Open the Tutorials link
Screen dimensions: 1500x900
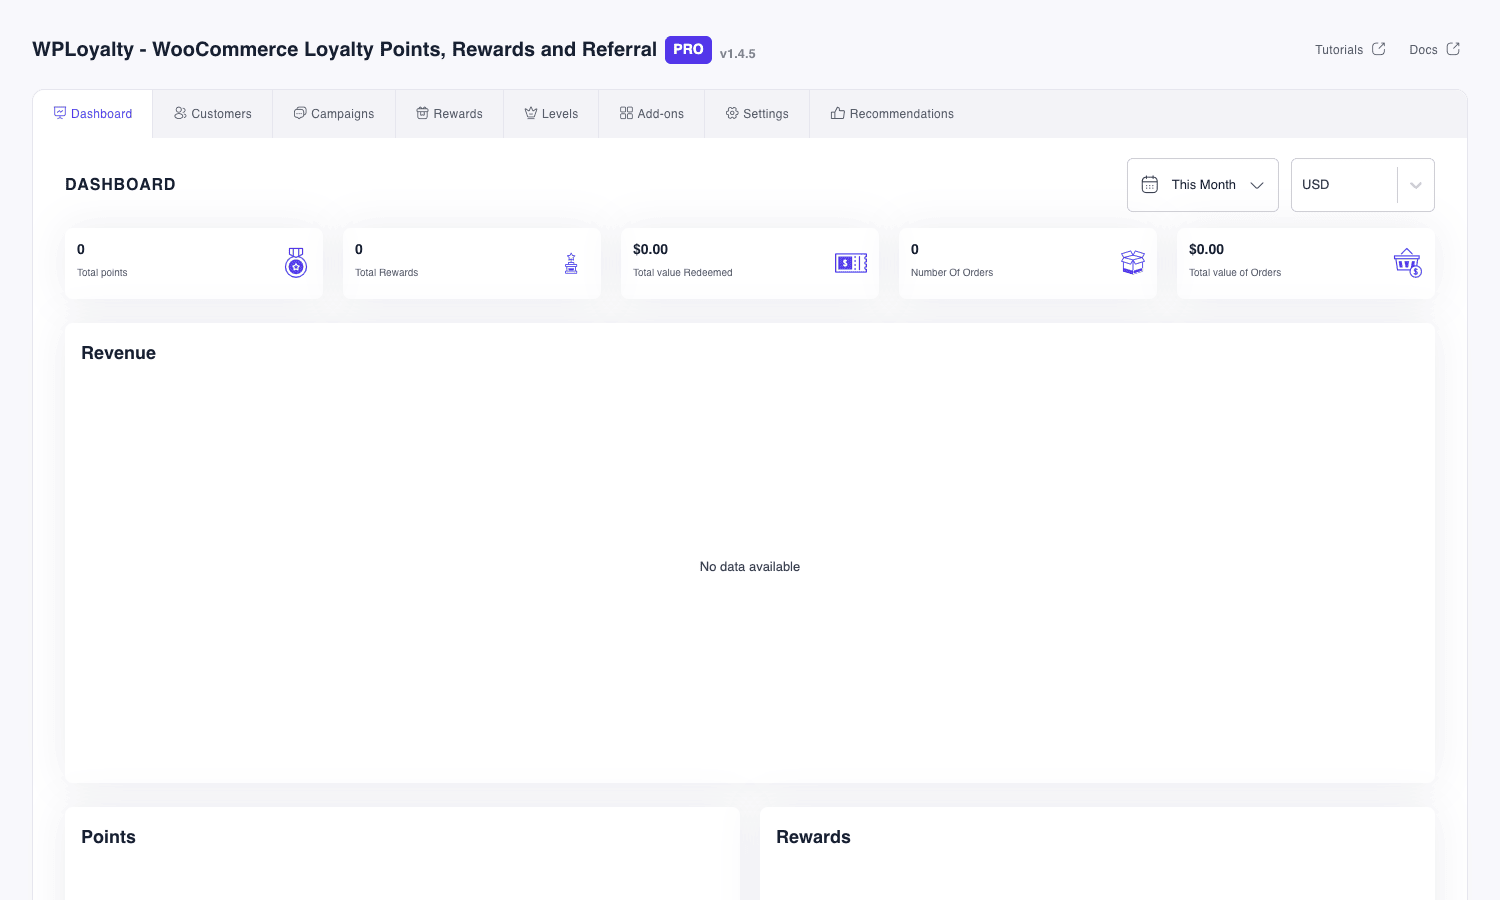pyautogui.click(x=1350, y=49)
